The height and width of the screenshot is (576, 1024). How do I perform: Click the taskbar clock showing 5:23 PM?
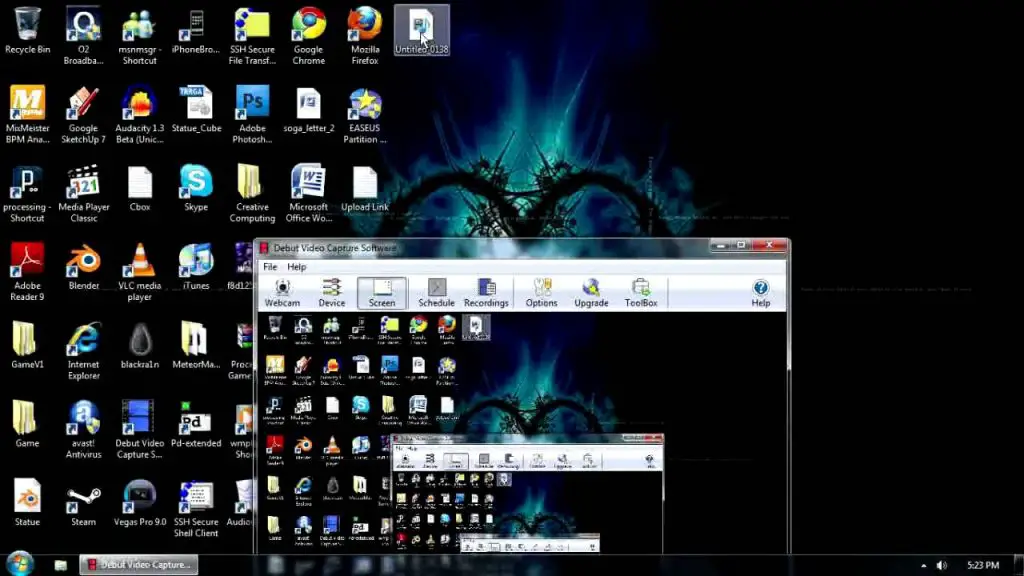(984, 566)
